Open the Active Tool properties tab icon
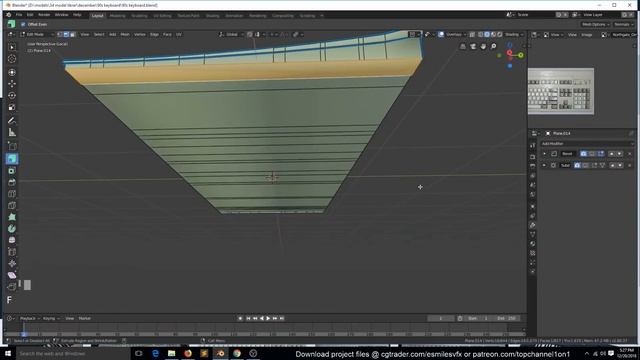Viewport: 640px width, 360px height. pyautogui.click(x=533, y=145)
